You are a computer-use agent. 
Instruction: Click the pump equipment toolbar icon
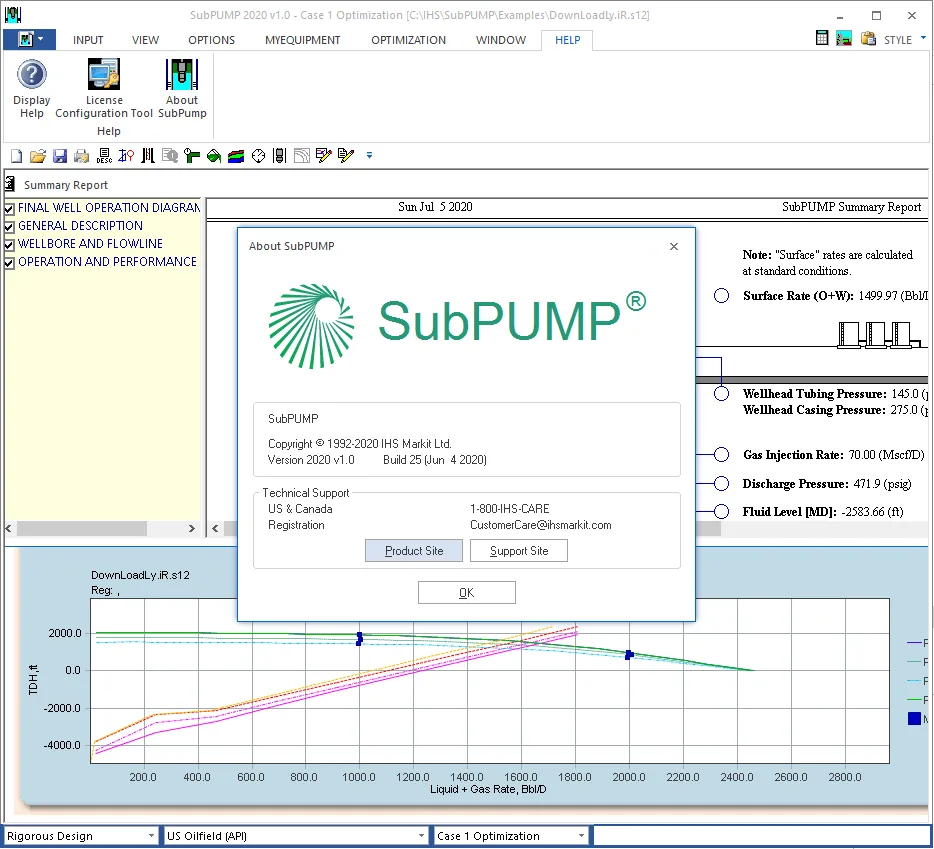click(279, 156)
